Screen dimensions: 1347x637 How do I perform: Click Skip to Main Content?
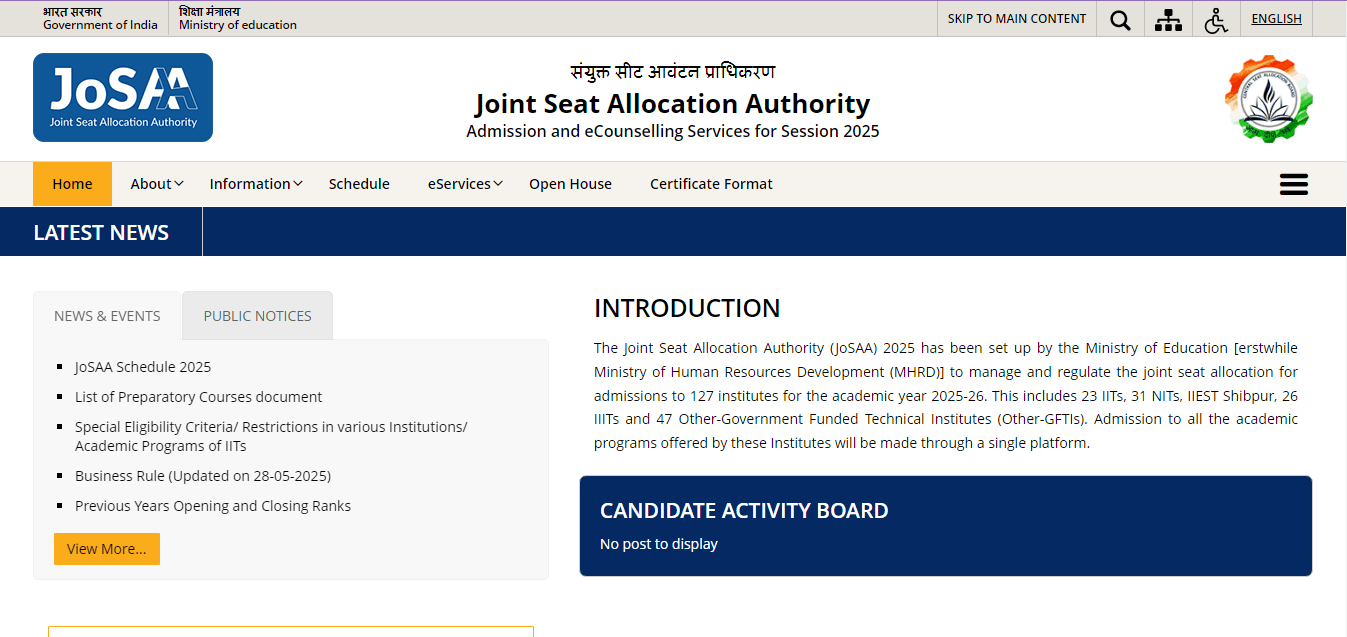pos(1016,18)
